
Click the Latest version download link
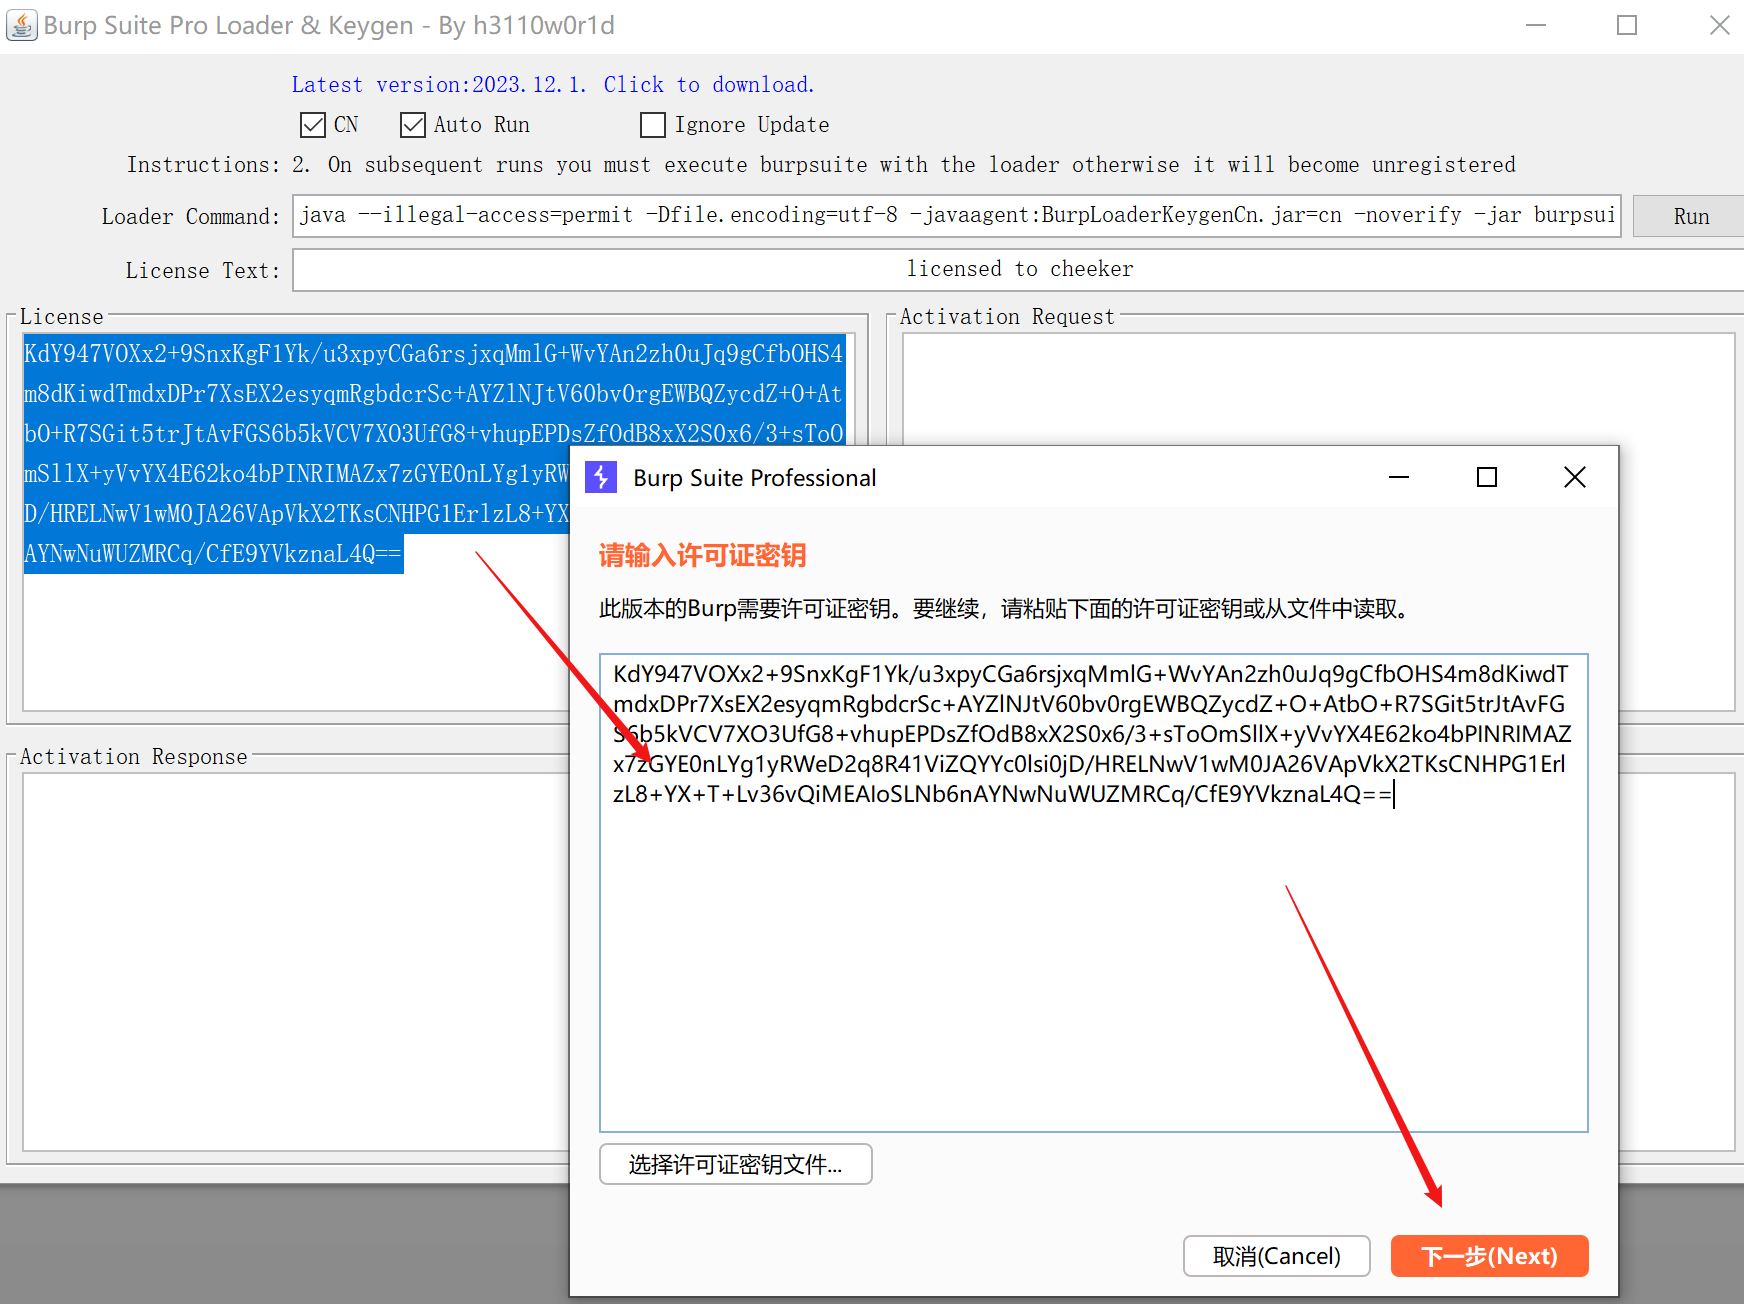553,85
